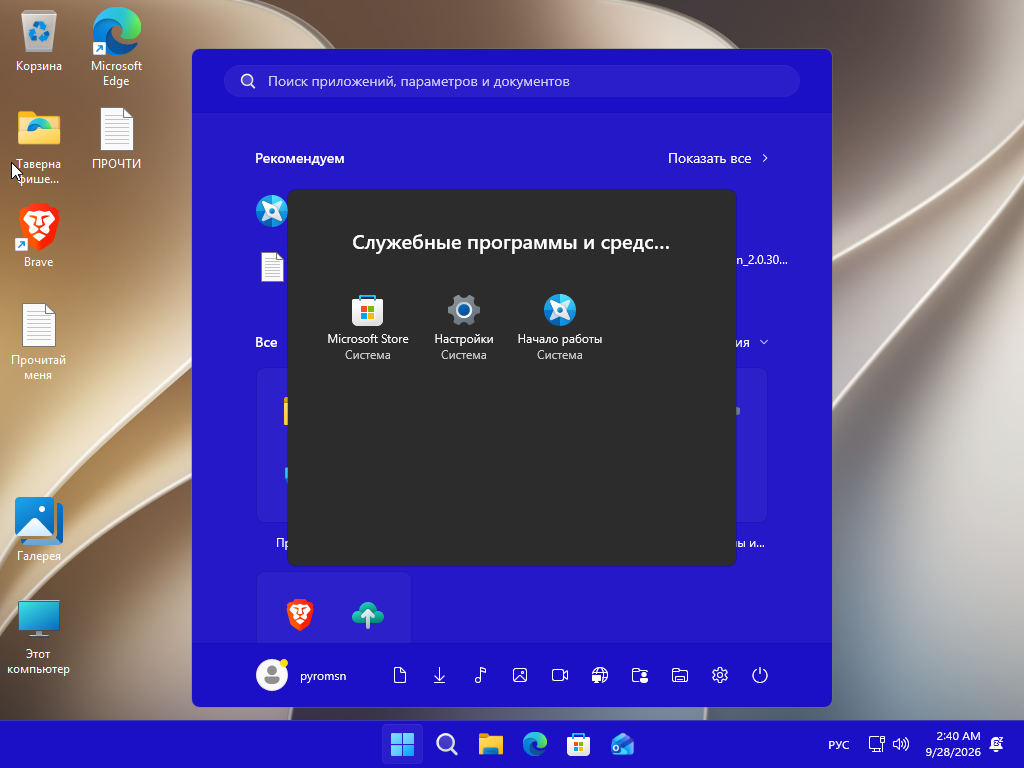Rename folder title Служебные программы и средс...
This screenshot has height=768, width=1024.
(x=511, y=242)
